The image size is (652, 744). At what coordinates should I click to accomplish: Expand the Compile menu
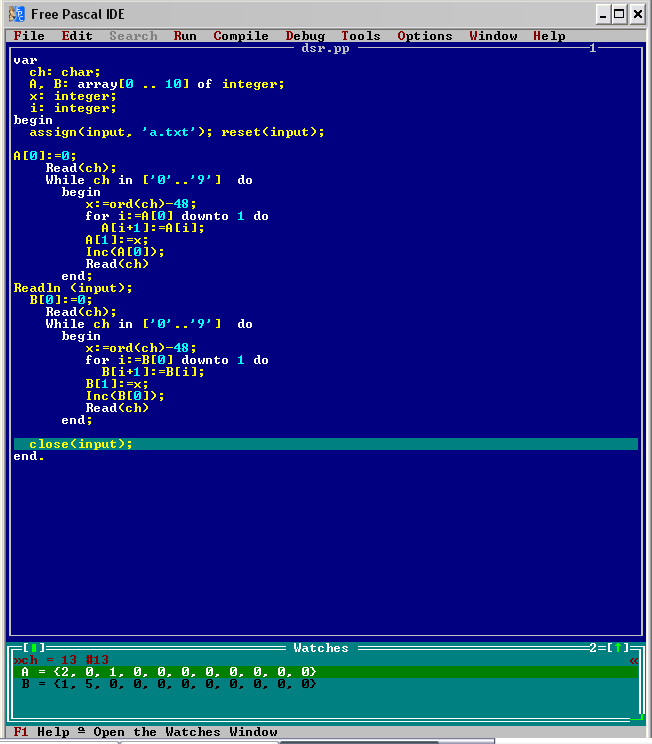click(x=241, y=36)
